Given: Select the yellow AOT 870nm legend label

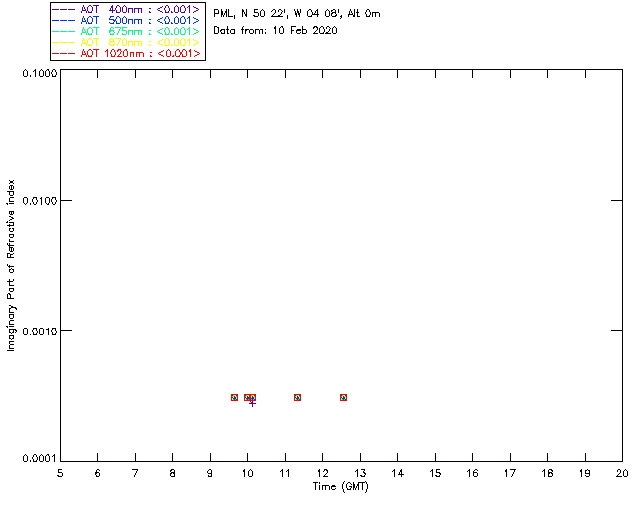Looking at the screenshot, I should [x=140, y=42].
